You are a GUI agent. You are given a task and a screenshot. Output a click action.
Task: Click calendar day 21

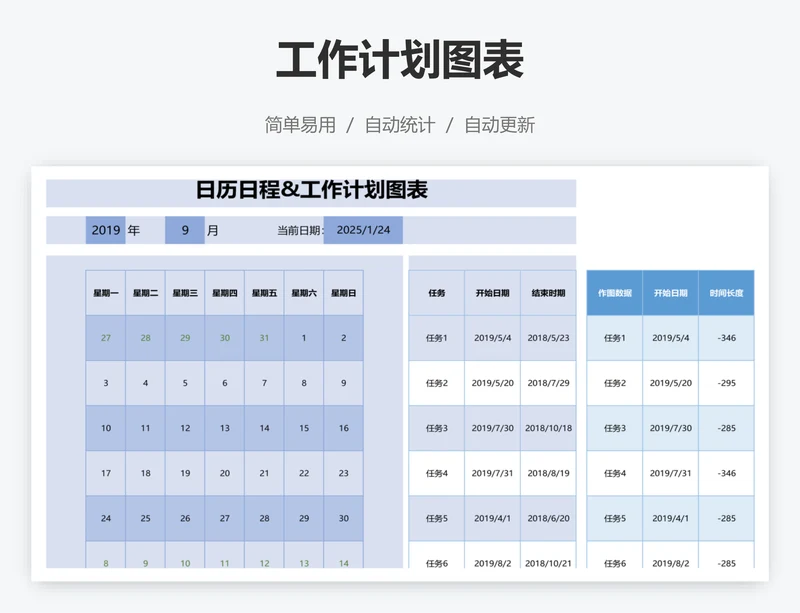tap(264, 473)
